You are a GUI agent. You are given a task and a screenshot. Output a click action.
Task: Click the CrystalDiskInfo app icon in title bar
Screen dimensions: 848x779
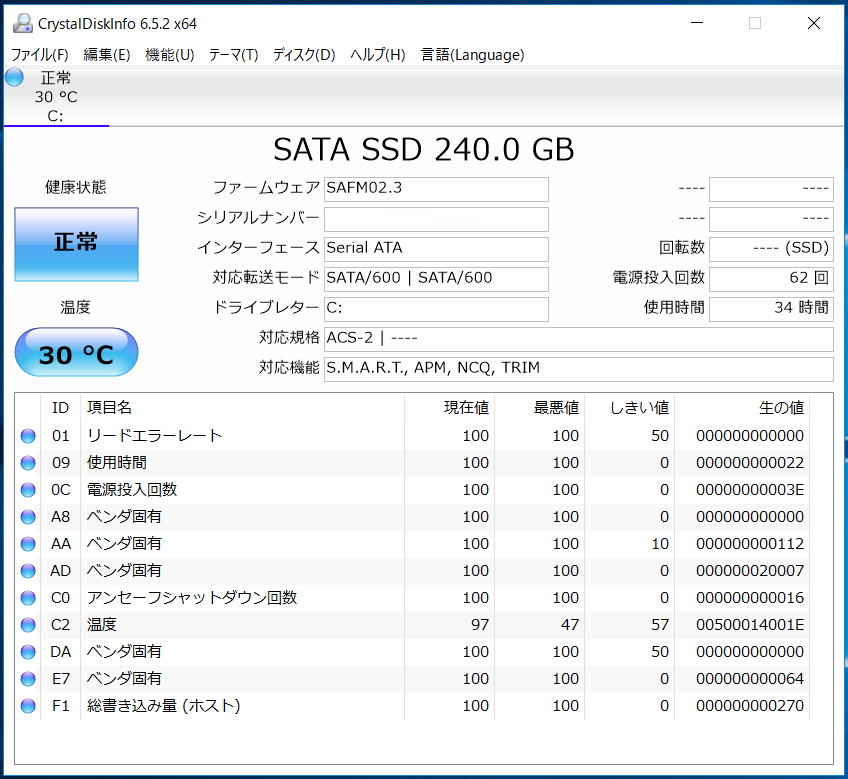click(22, 23)
